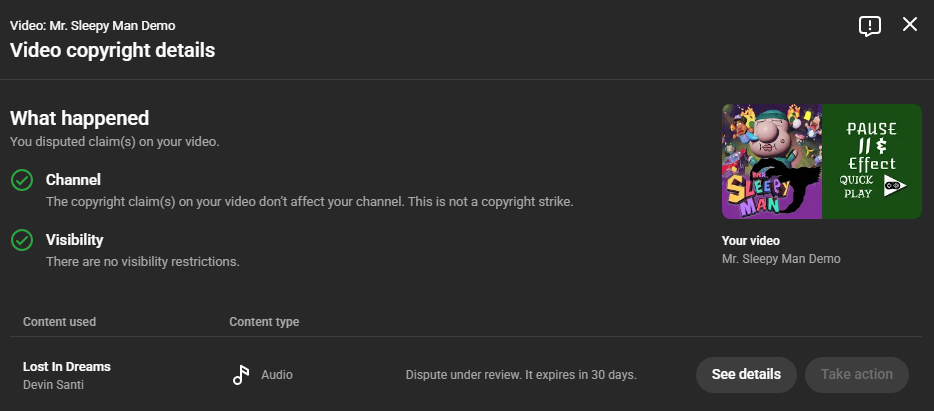
Task: Click the Your video label
Action: [x=750, y=241]
